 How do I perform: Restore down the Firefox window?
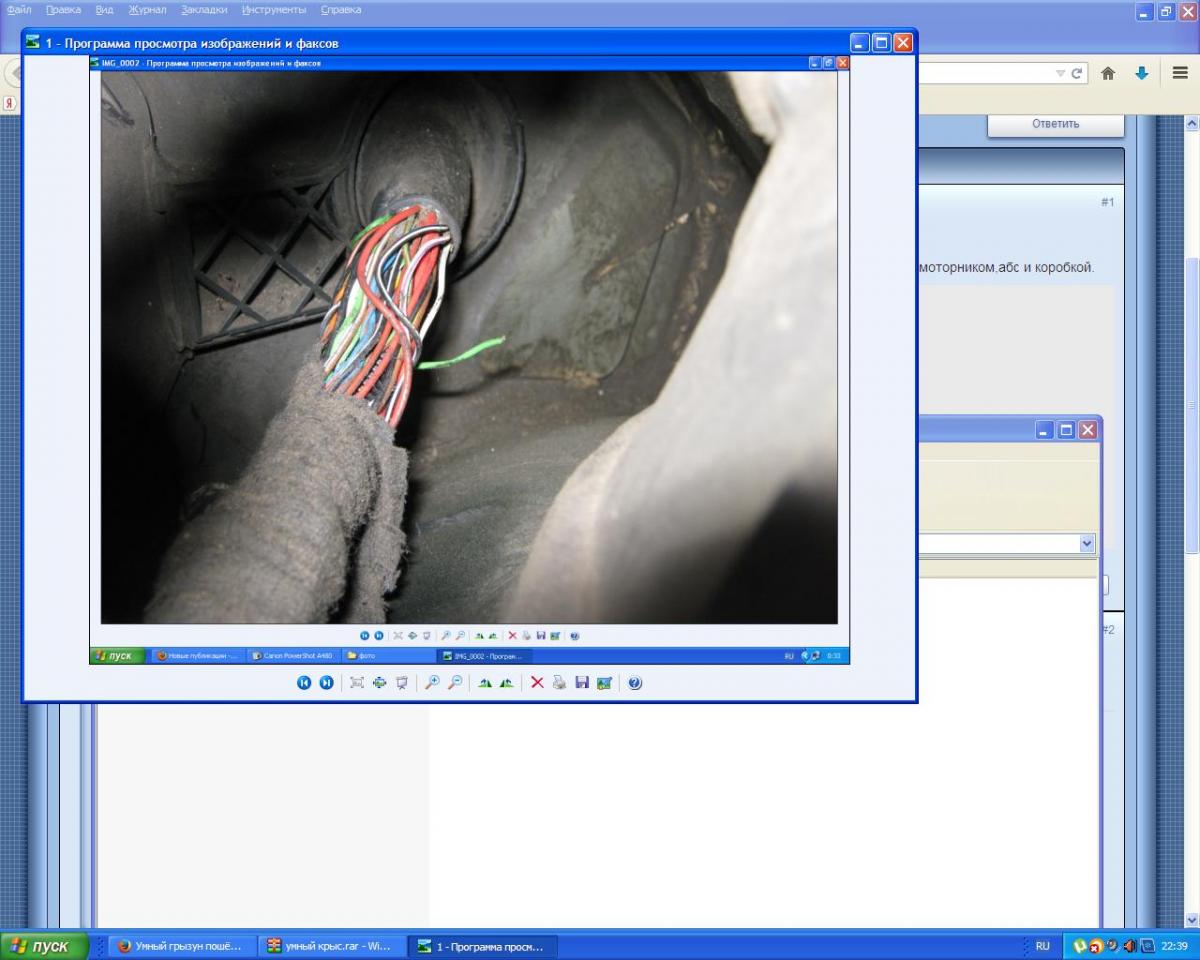(1166, 12)
